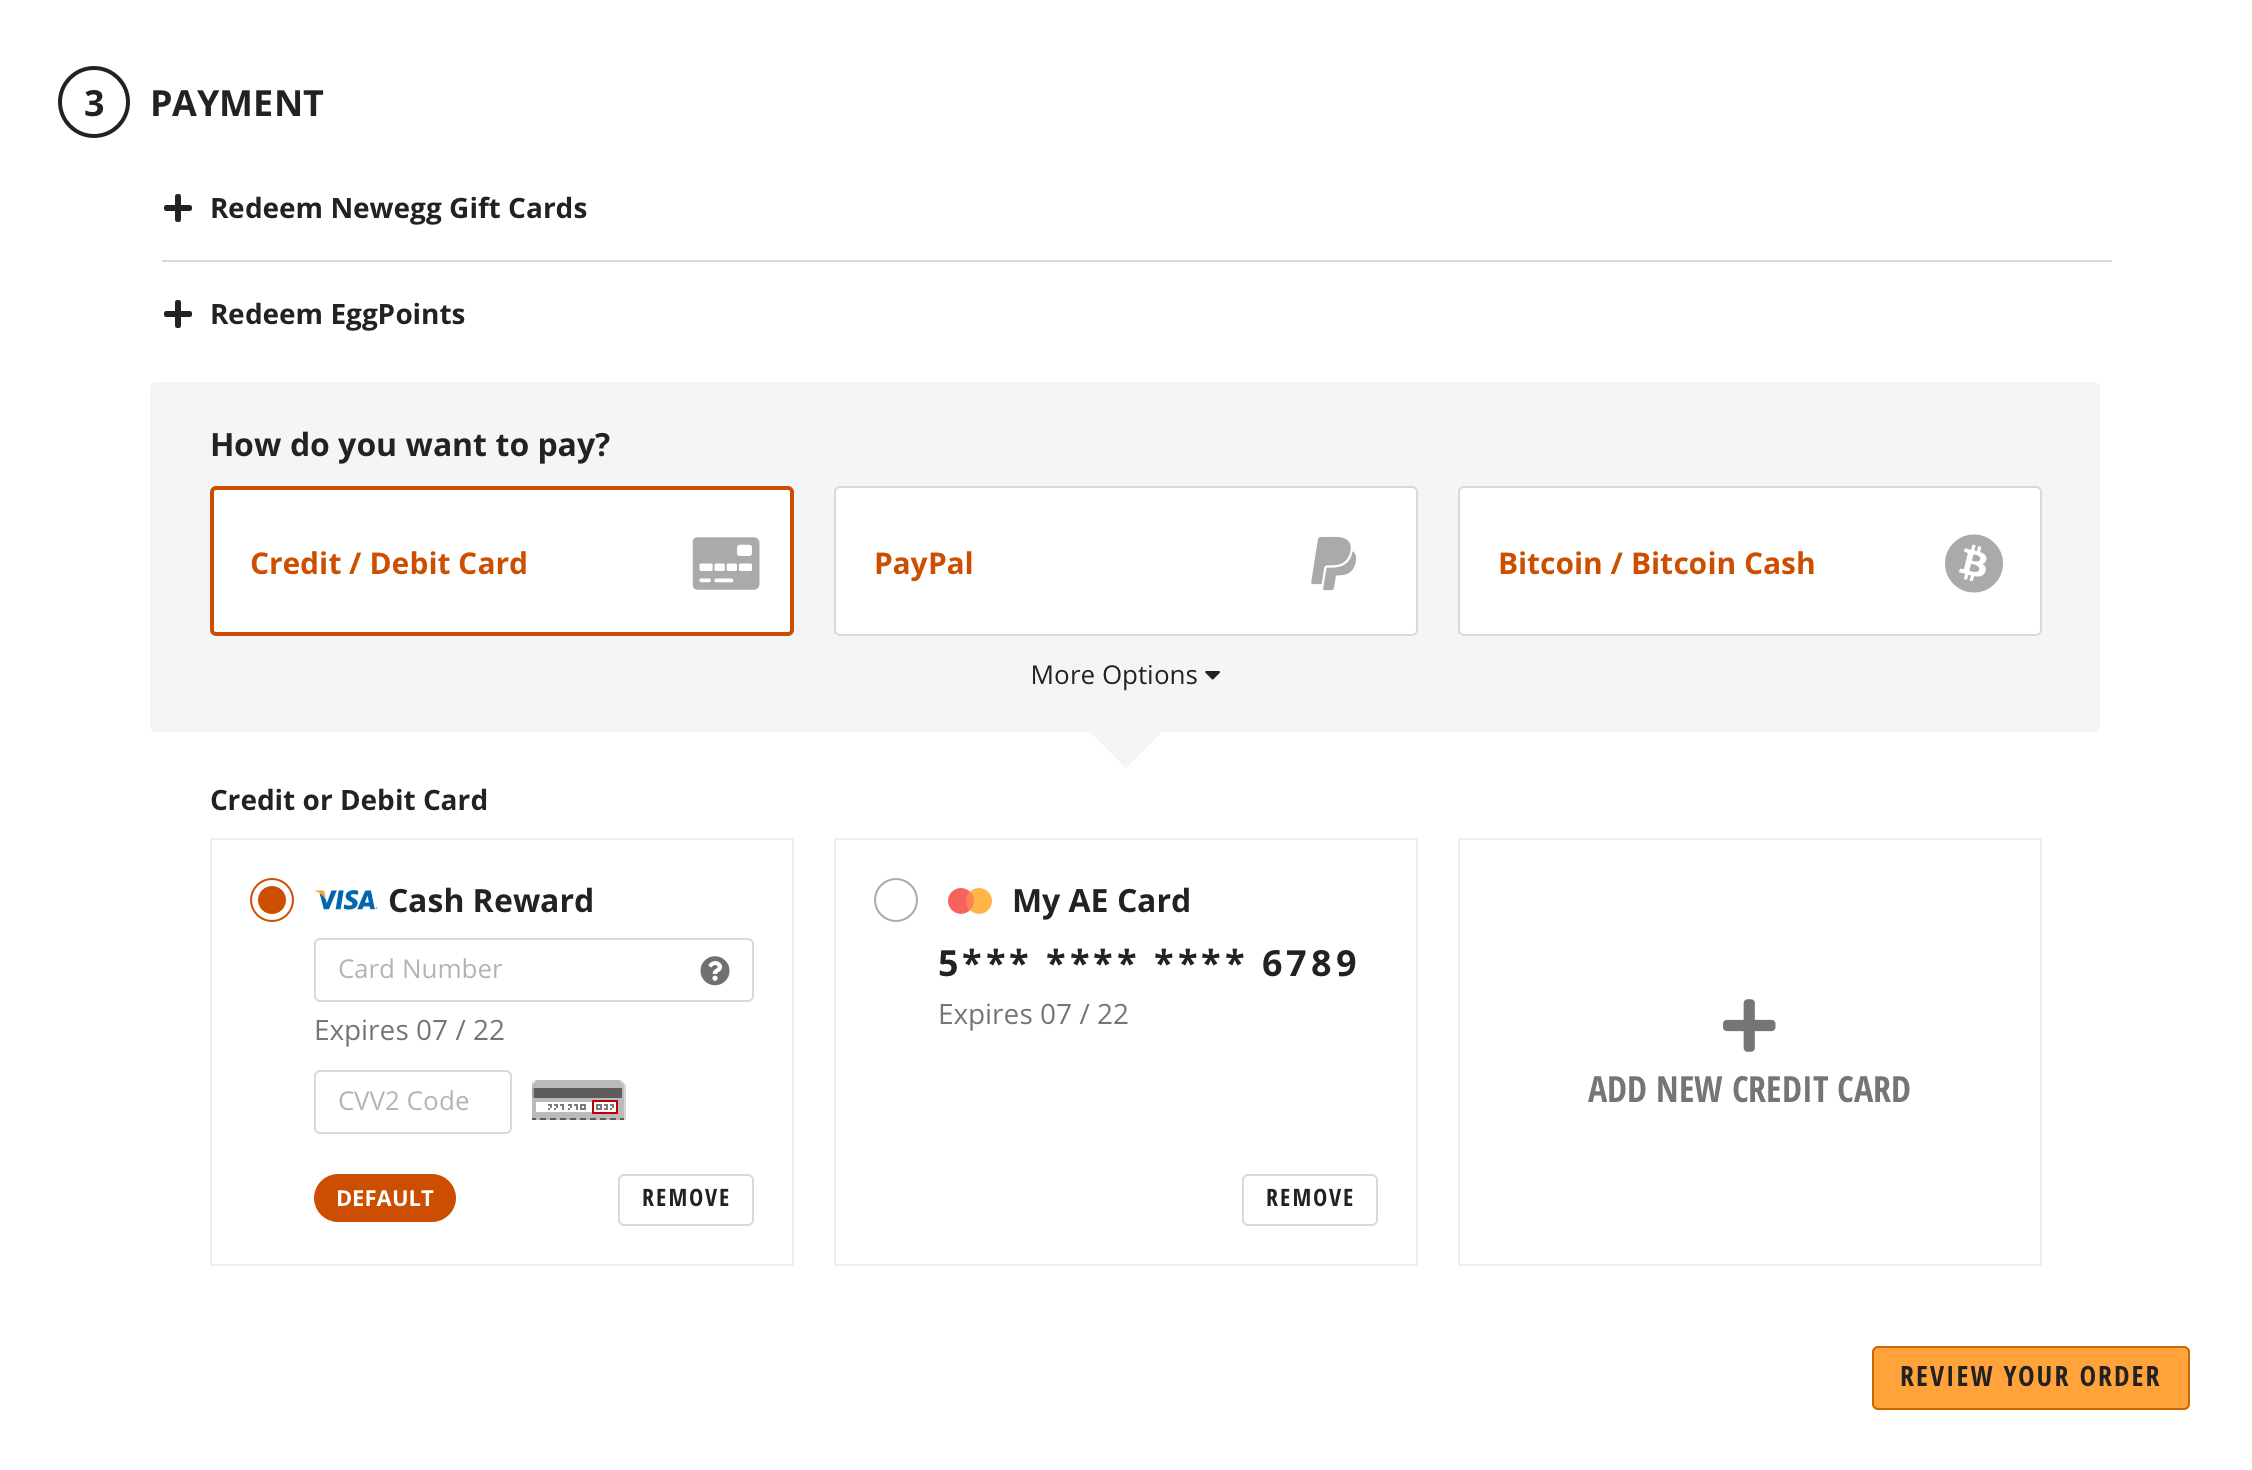The width and height of the screenshot is (2252, 1470).
Task: Click the Bitcoin coin icon
Action: (1973, 563)
